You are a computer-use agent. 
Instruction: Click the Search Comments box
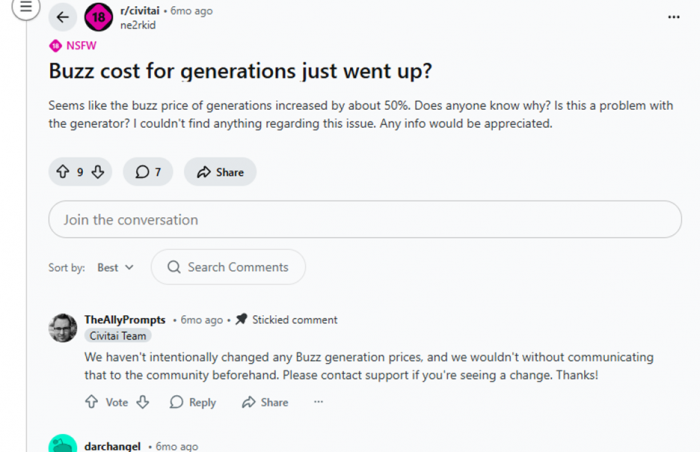228,267
